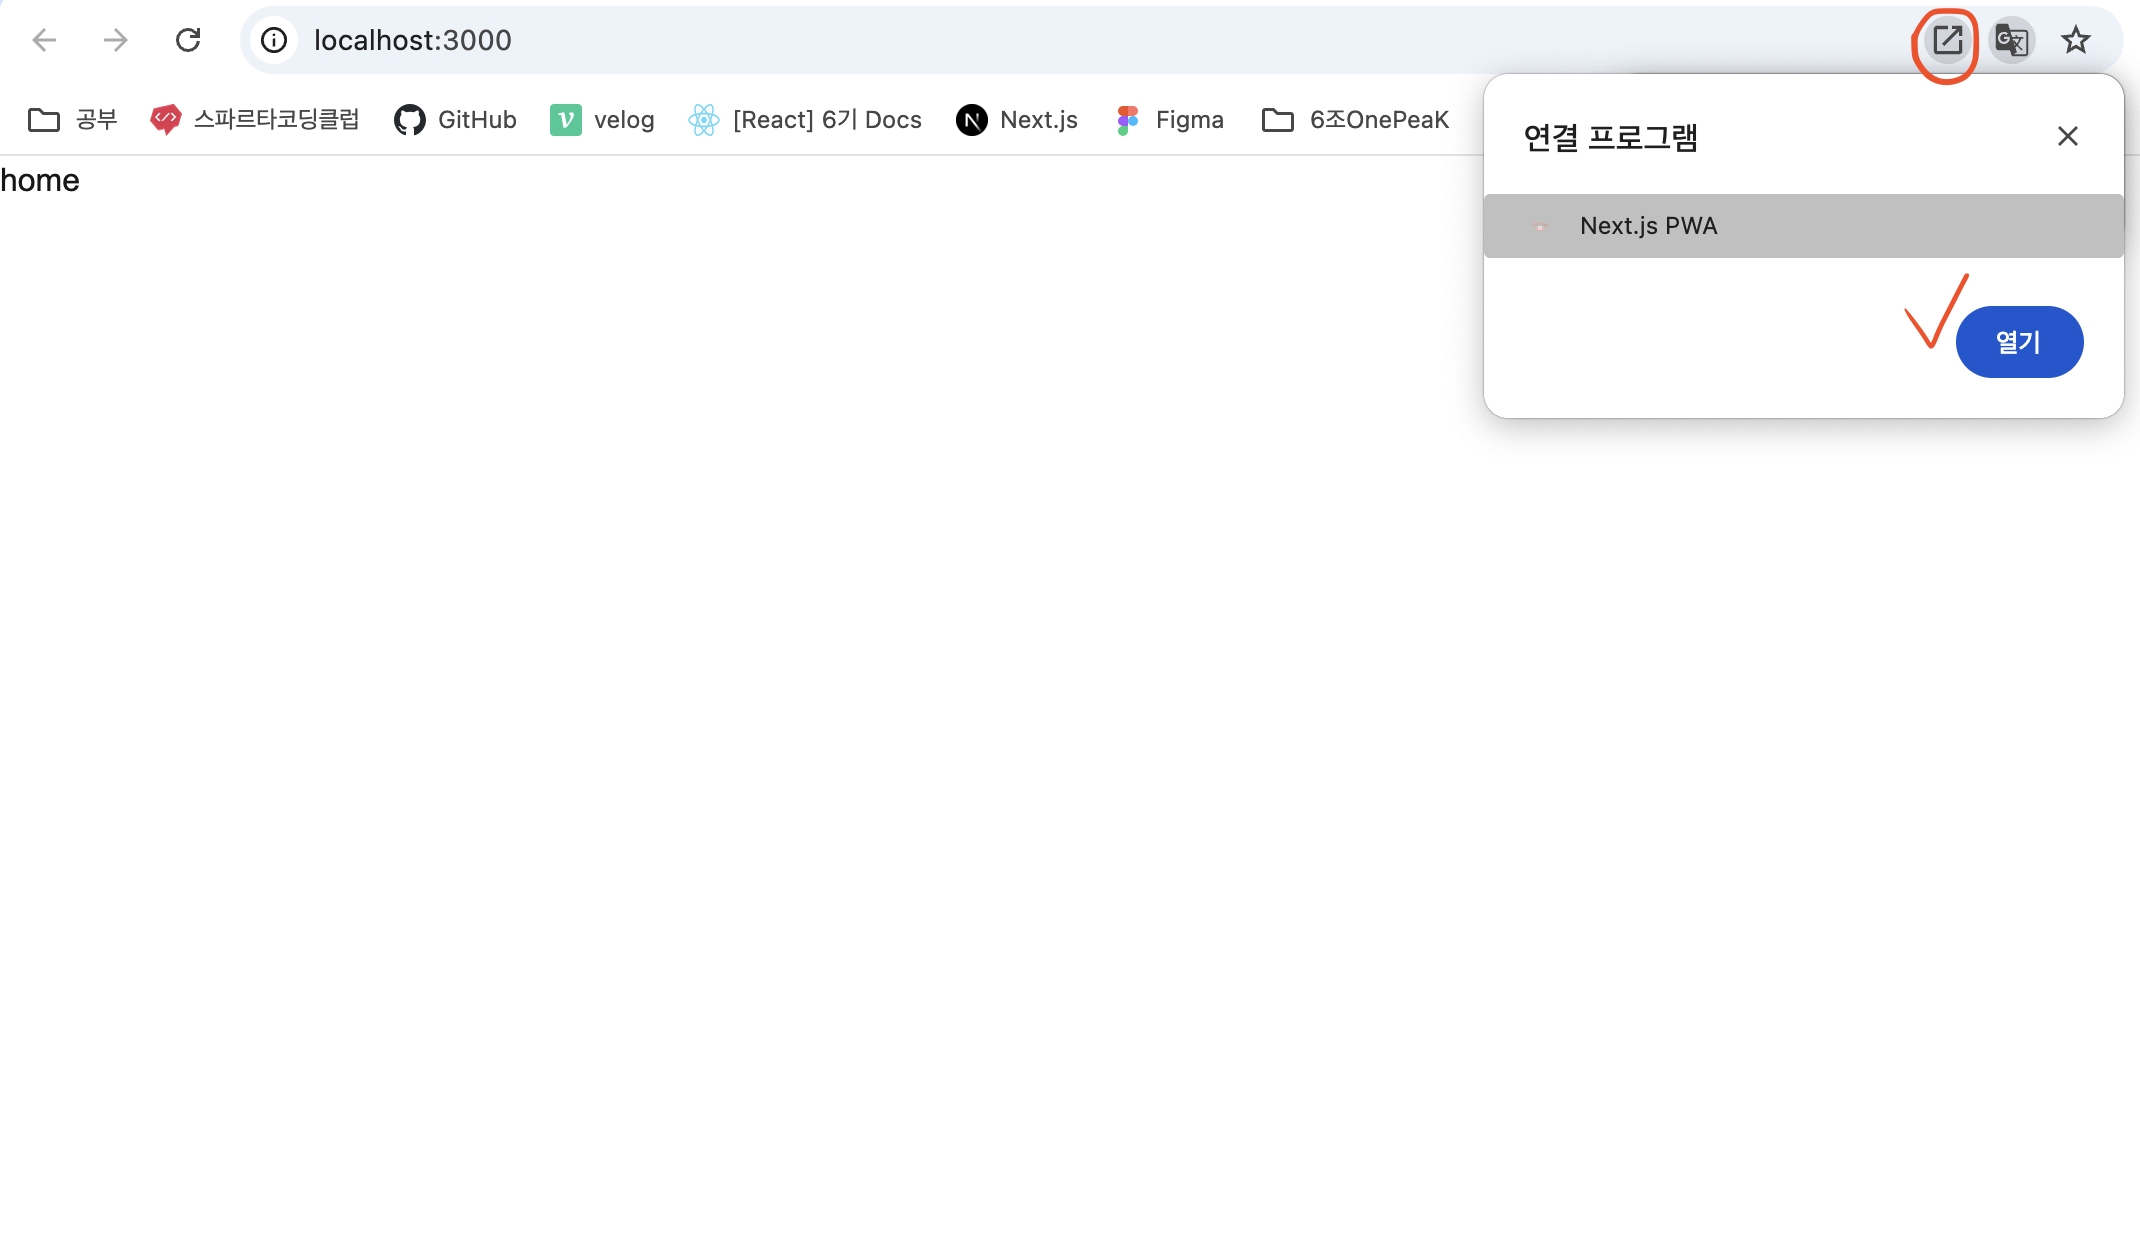Click the back navigation arrow
The height and width of the screenshot is (1246, 2140).
(44, 40)
